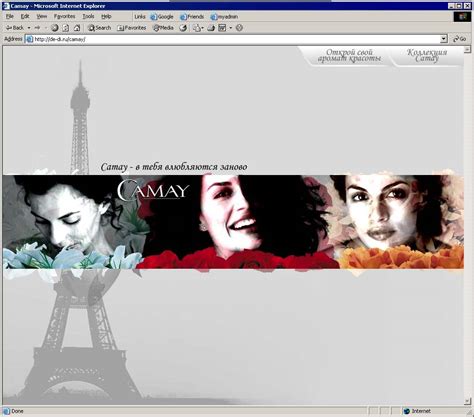Image resolution: width=474 pixels, height=417 pixels.
Task: Open the Google link in Links bar
Action: pos(162,17)
